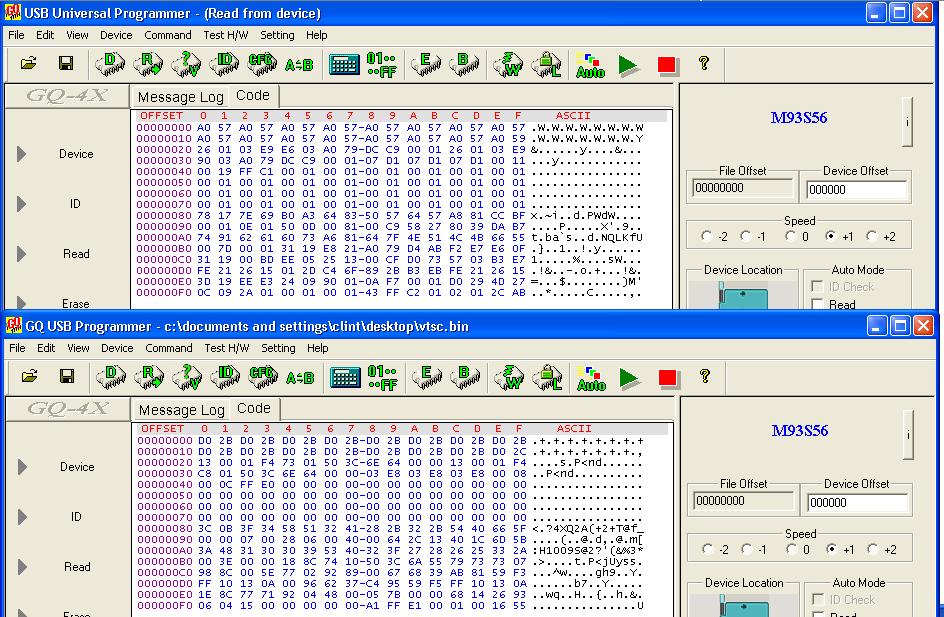The image size is (944, 617).
Task: Click the 'i' info button beside M93S56 in USB Universal Programmer window
Action: pos(907,122)
